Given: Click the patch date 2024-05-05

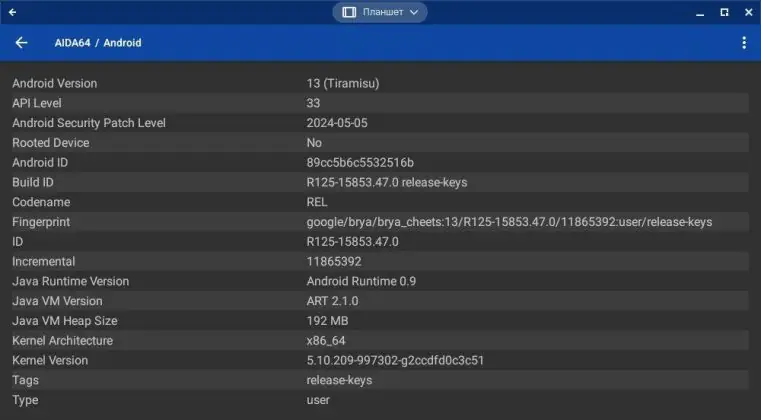Looking at the screenshot, I should tap(337, 123).
